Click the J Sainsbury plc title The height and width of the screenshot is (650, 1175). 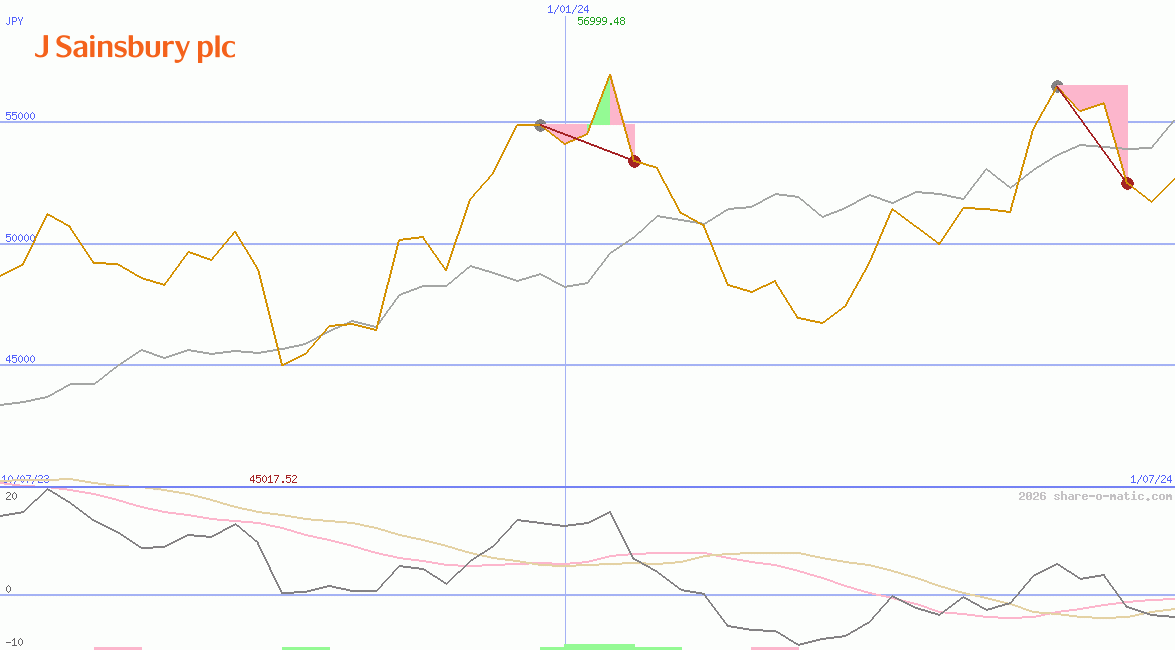[x=135, y=47]
